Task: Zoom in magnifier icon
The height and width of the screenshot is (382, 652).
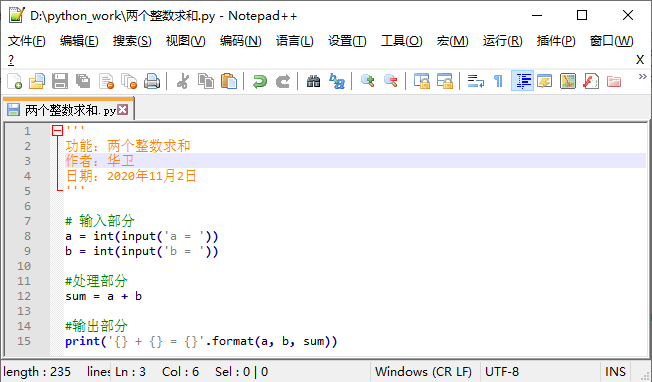Action: tap(368, 81)
